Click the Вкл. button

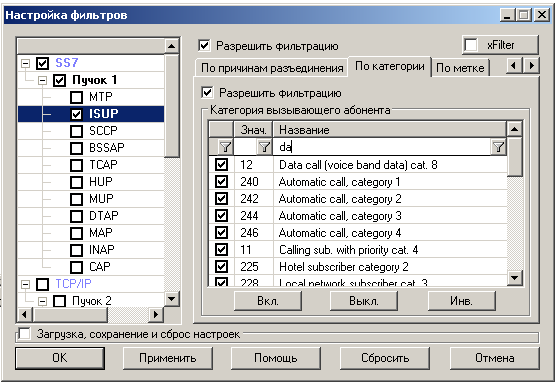(268, 301)
